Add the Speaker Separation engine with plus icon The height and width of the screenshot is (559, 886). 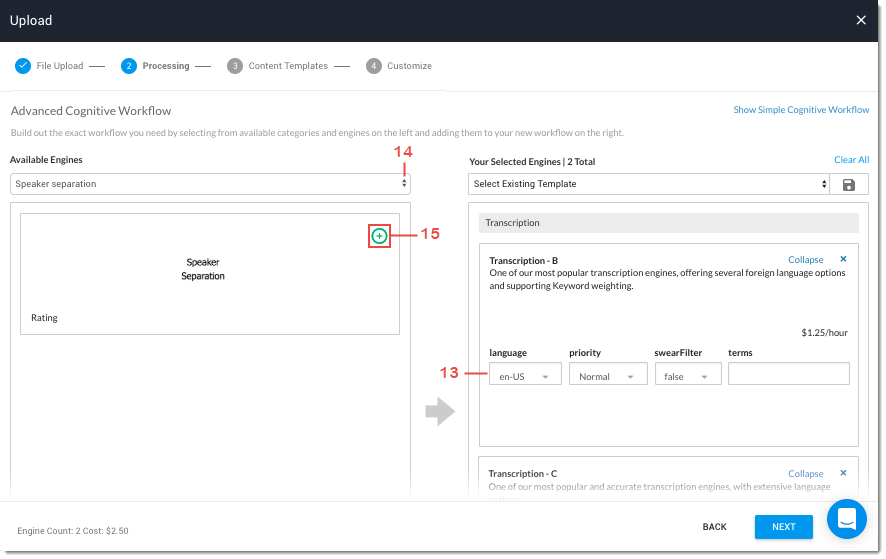(379, 236)
